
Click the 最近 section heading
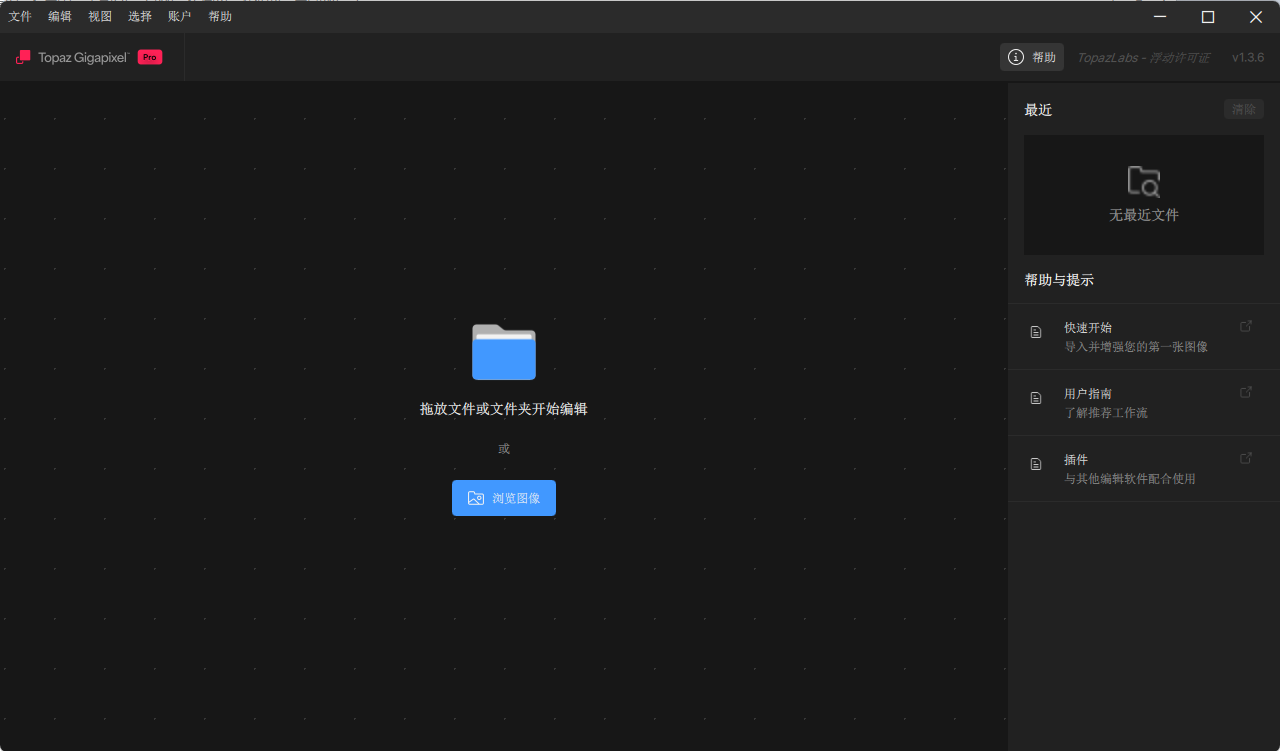[1038, 110]
